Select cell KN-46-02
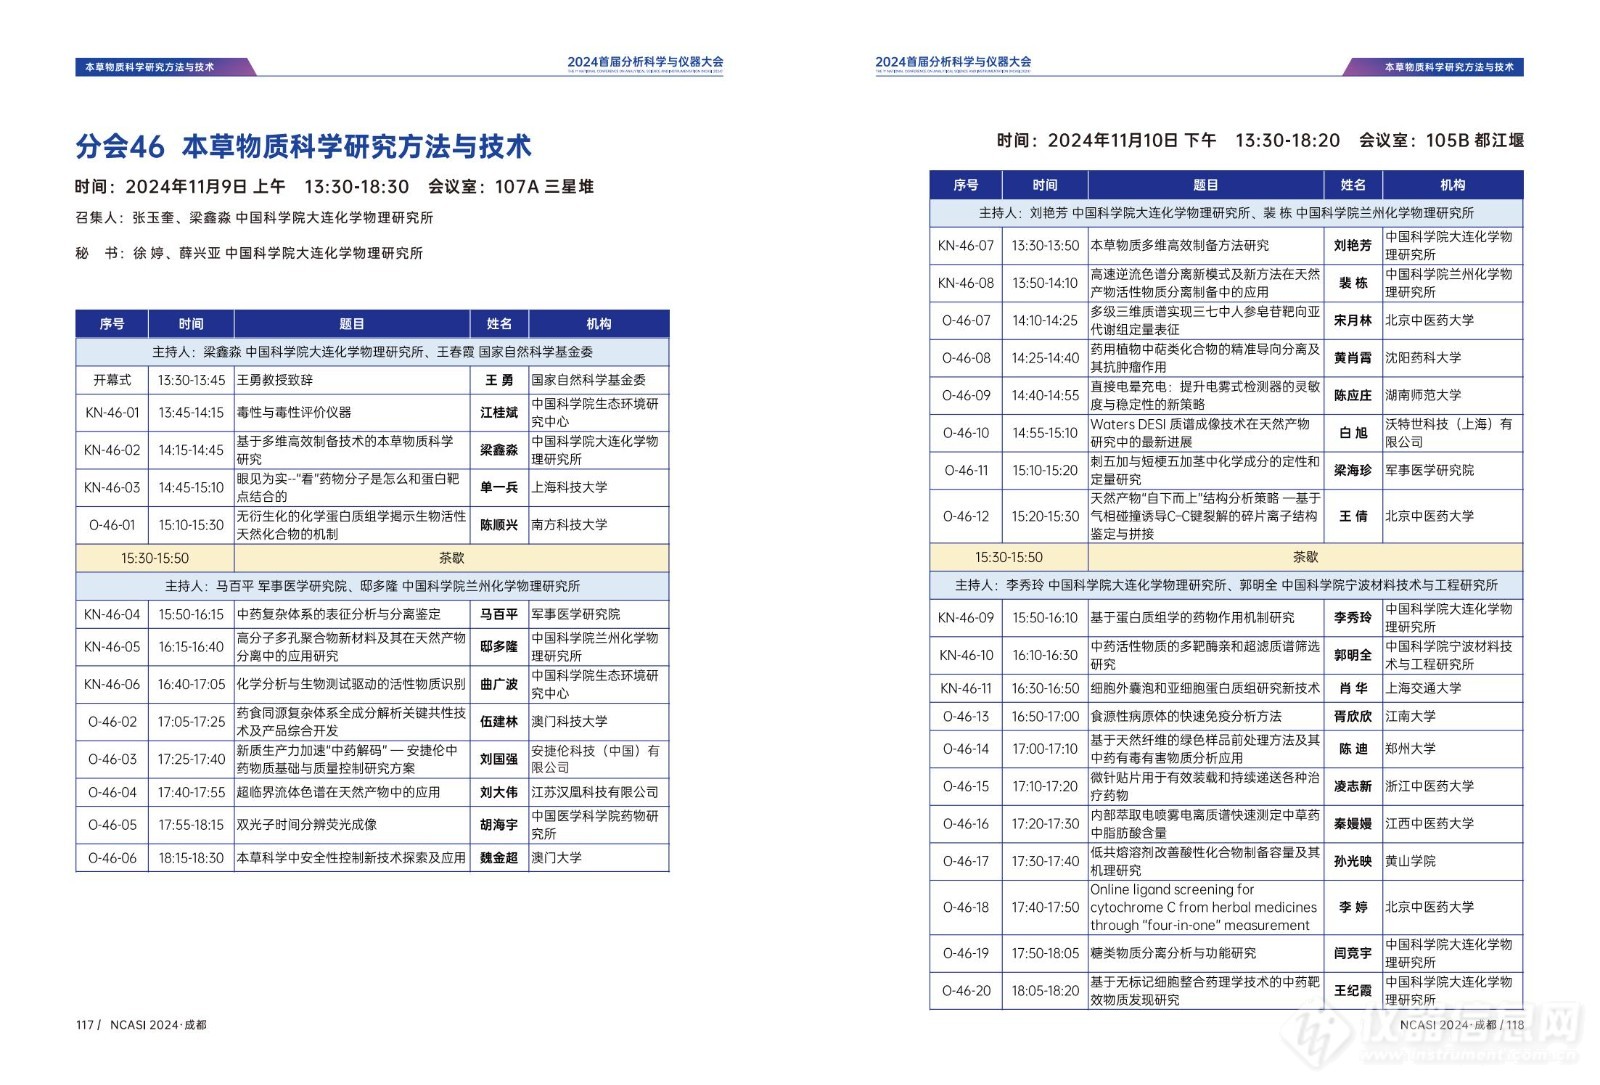 tap(112, 450)
